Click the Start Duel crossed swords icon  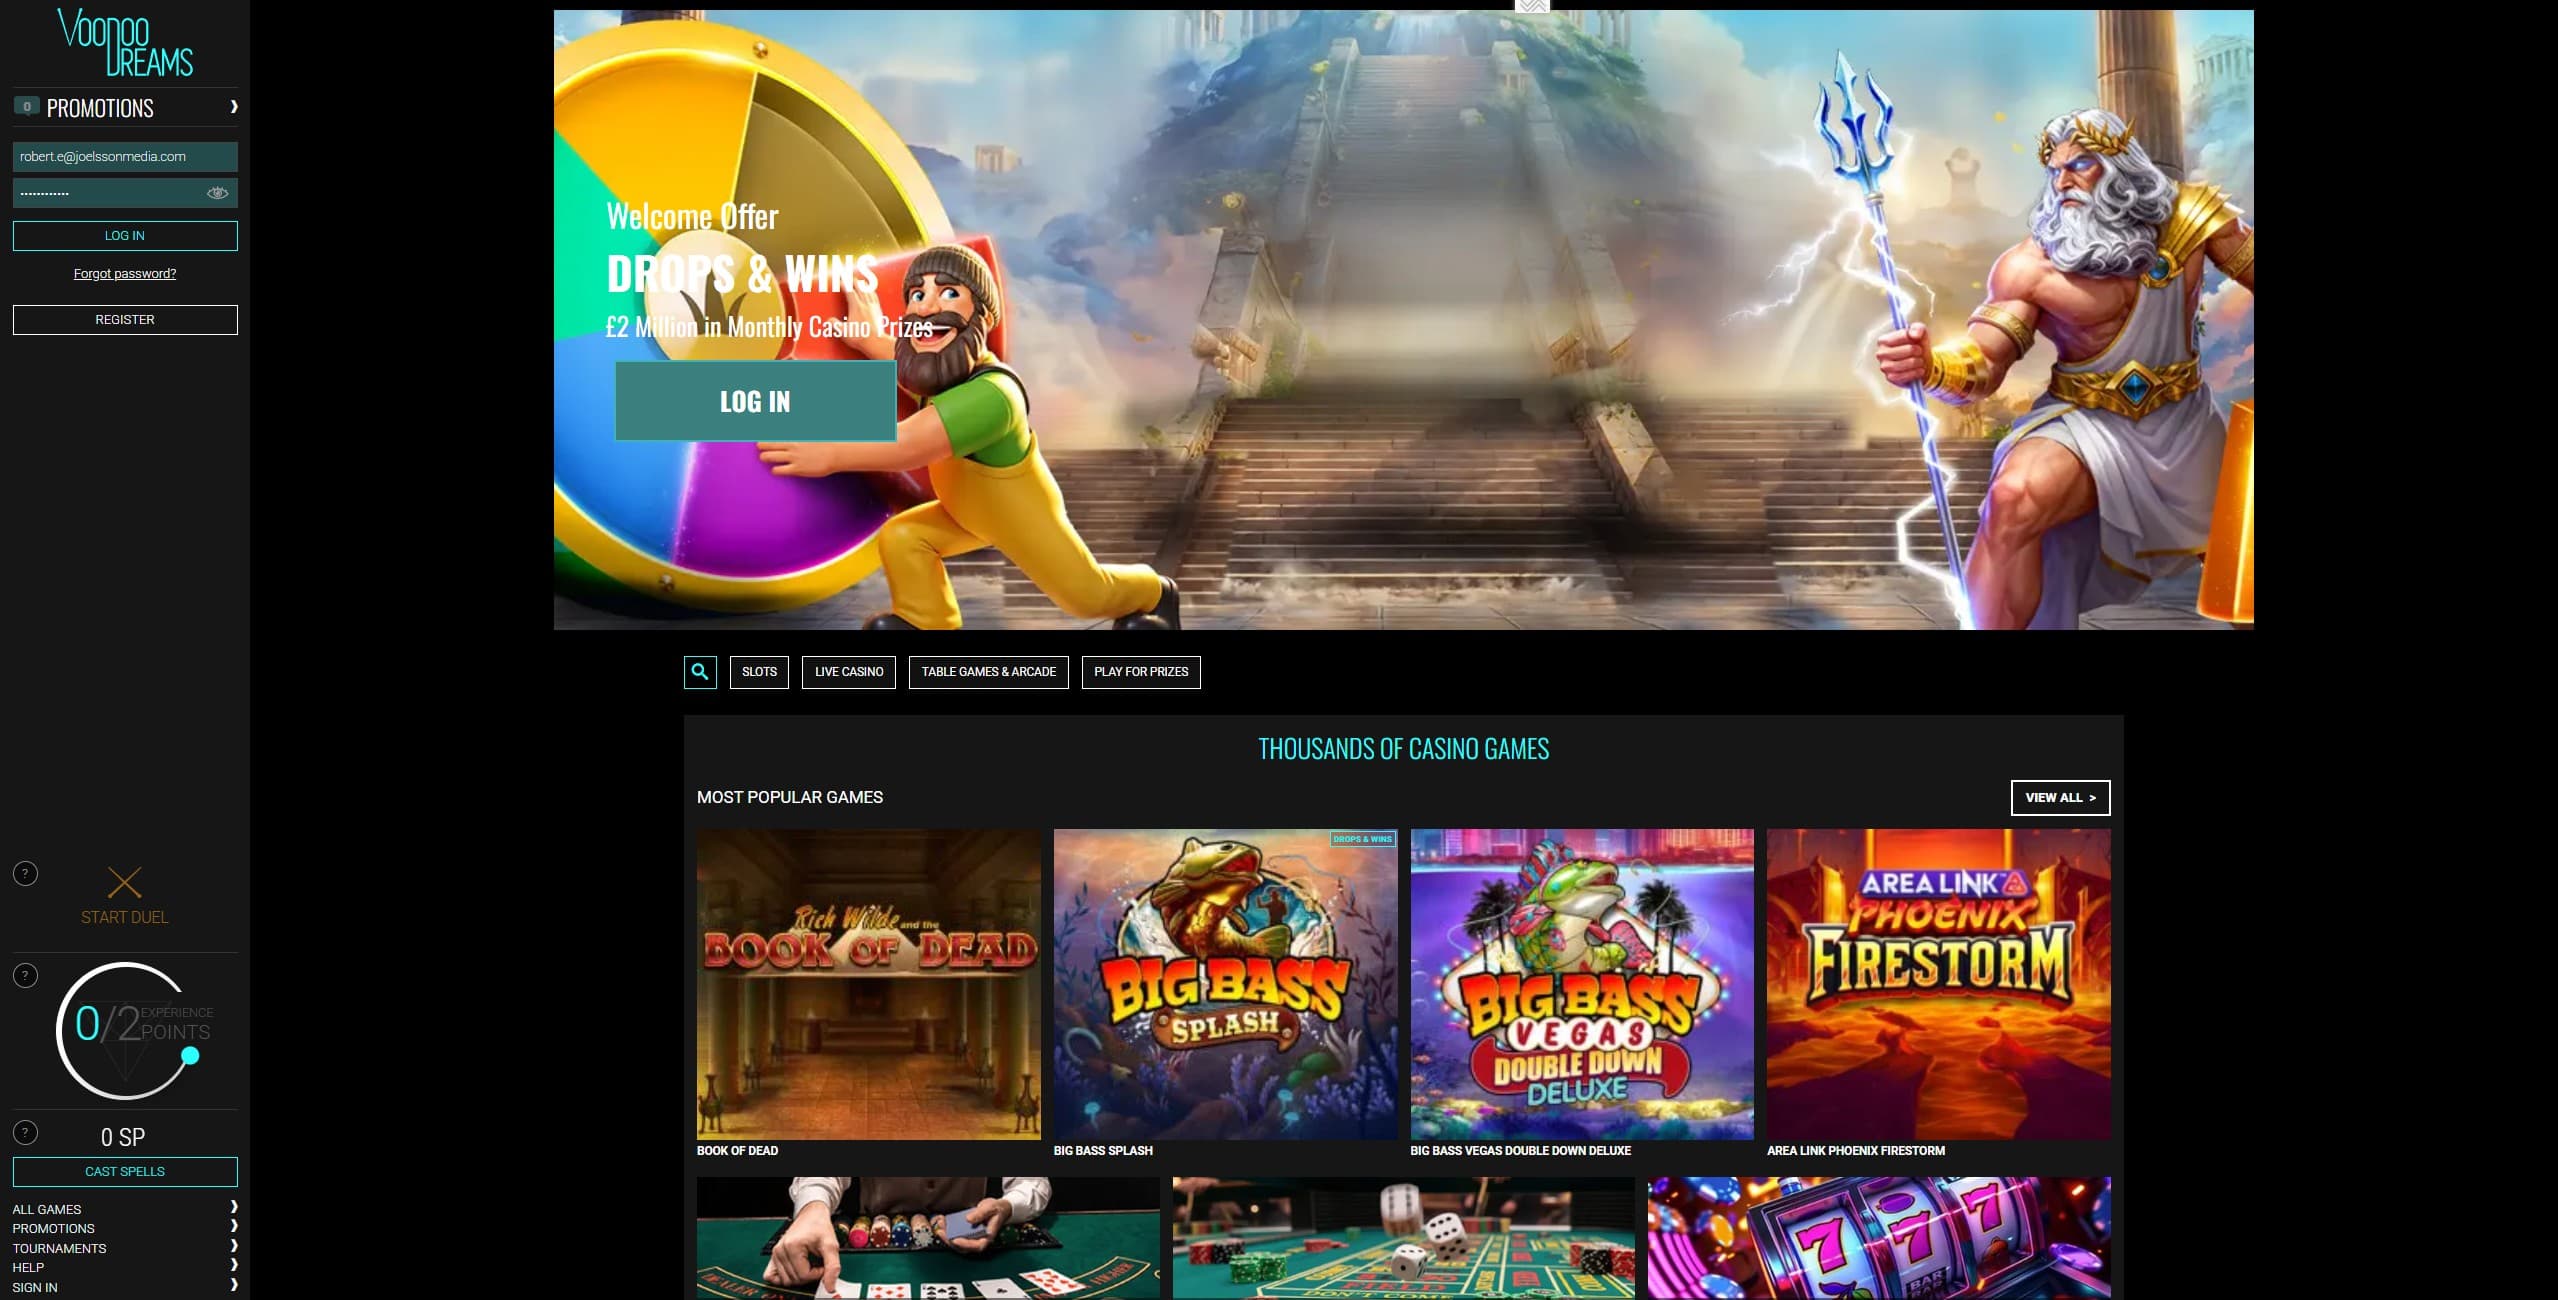(124, 882)
